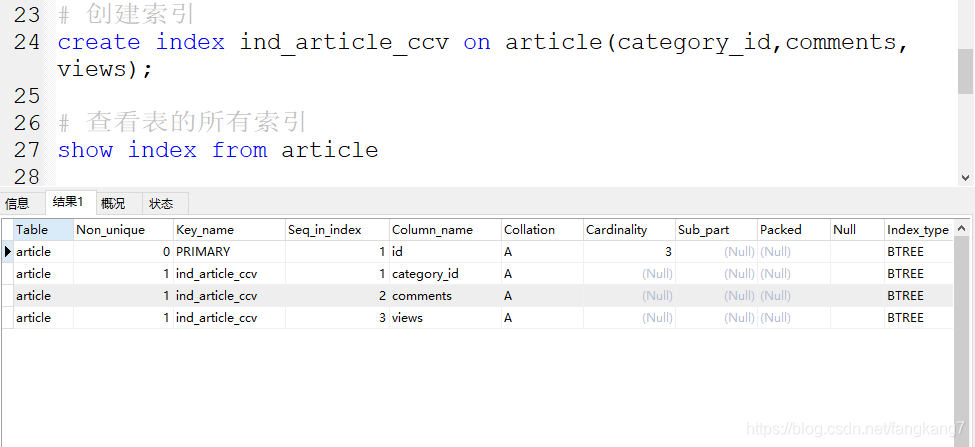Click the Cardinality column header
This screenshot has height=447, width=975.
point(629,230)
